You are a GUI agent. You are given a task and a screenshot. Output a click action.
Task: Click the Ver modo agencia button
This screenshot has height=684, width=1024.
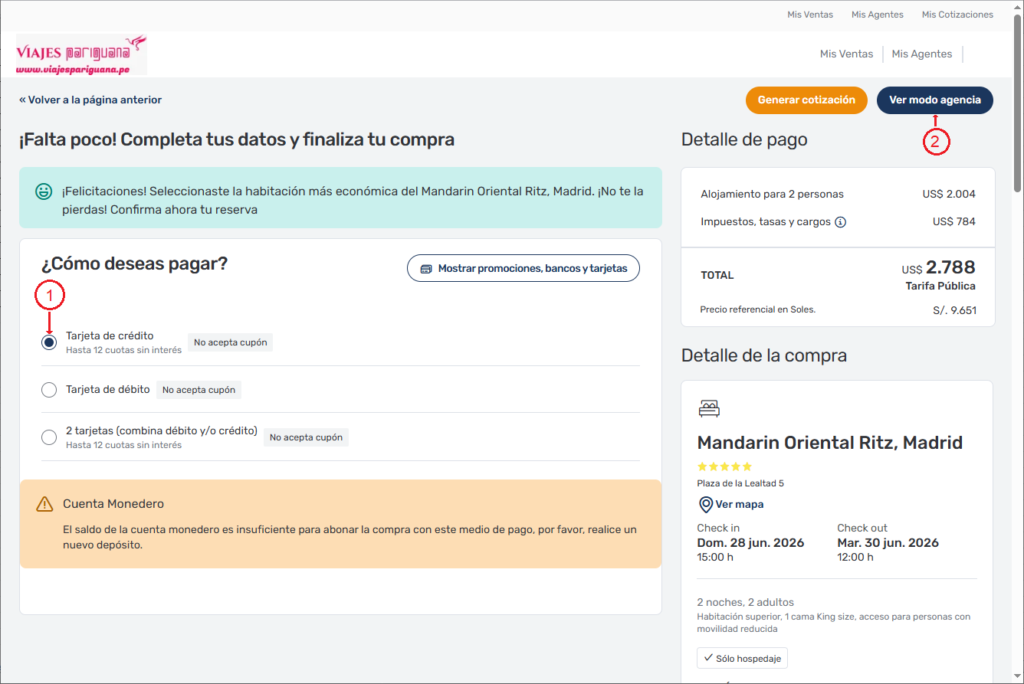tap(935, 100)
